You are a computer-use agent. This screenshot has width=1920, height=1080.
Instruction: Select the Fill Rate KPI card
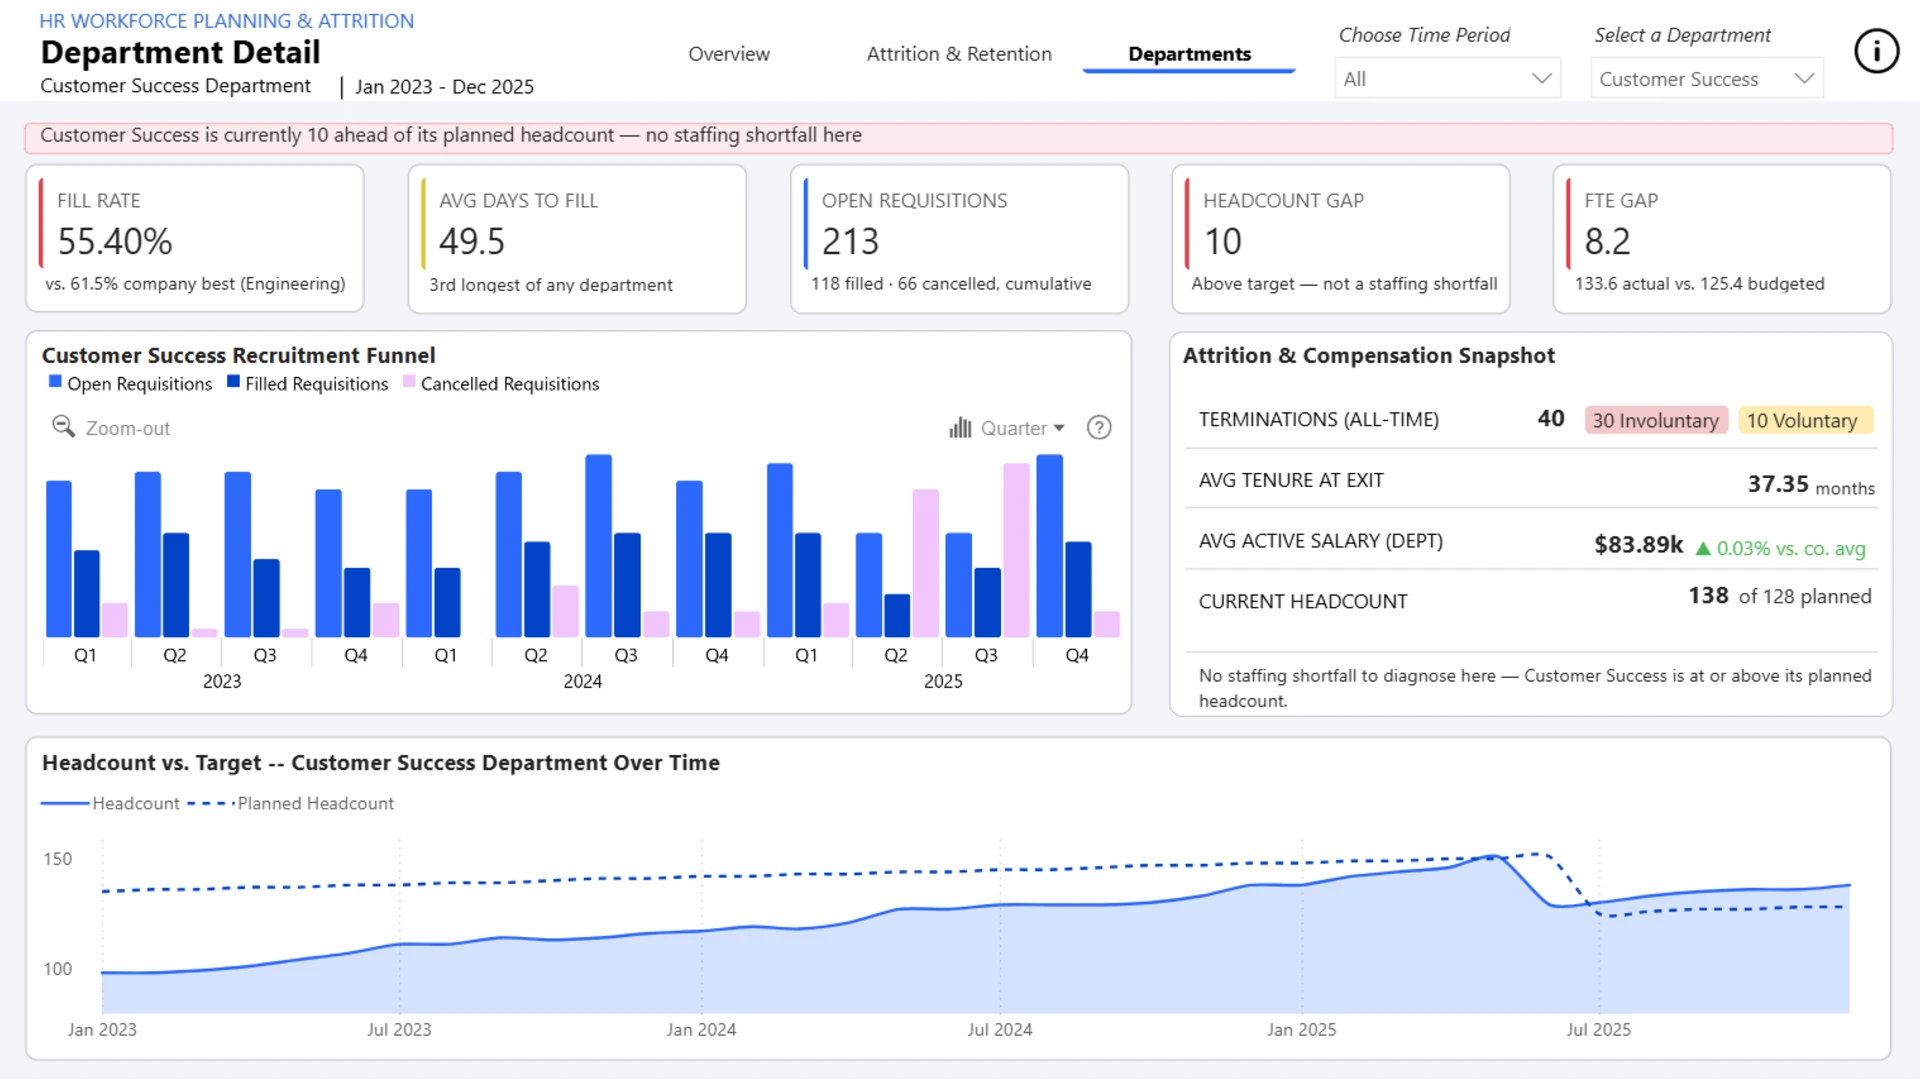(x=195, y=239)
